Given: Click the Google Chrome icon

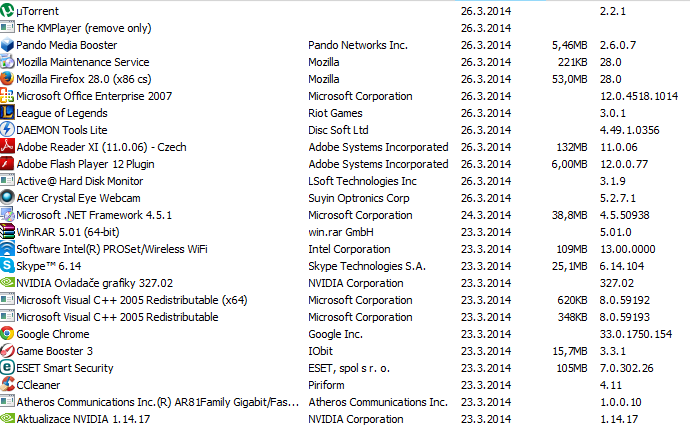Looking at the screenshot, I should point(8,334).
